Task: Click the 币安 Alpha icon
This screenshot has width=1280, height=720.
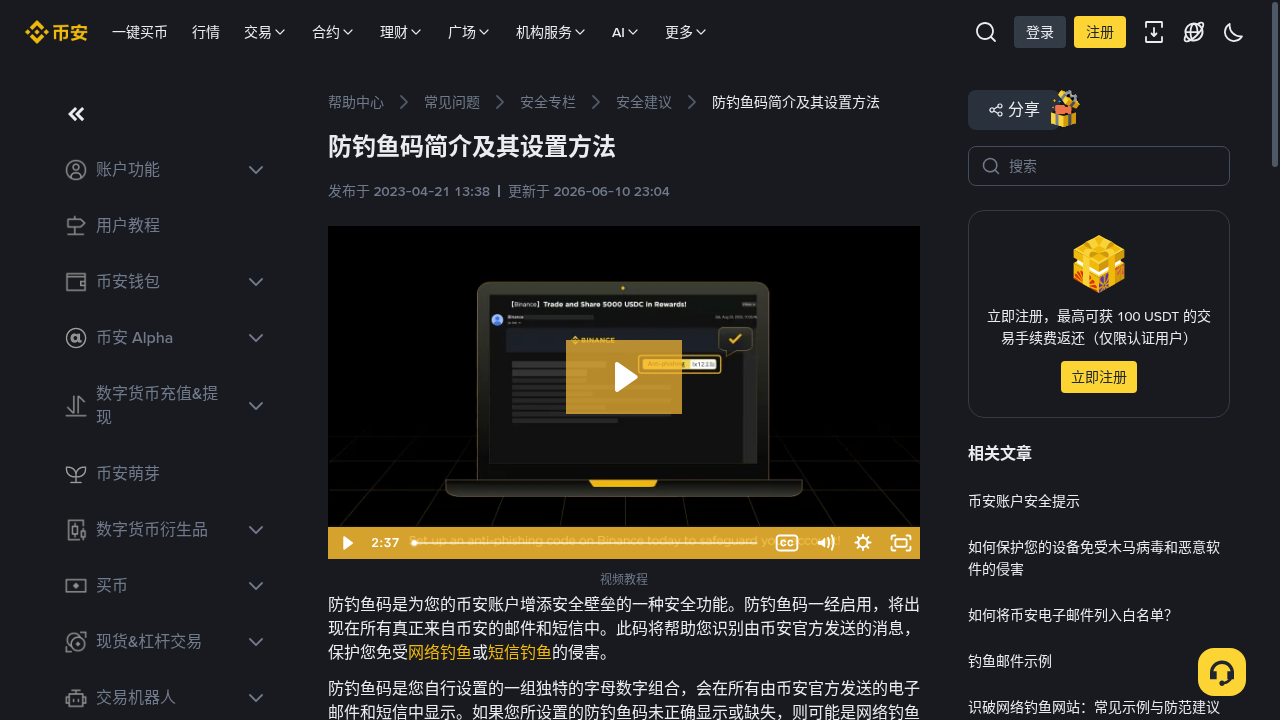Action: pos(76,338)
